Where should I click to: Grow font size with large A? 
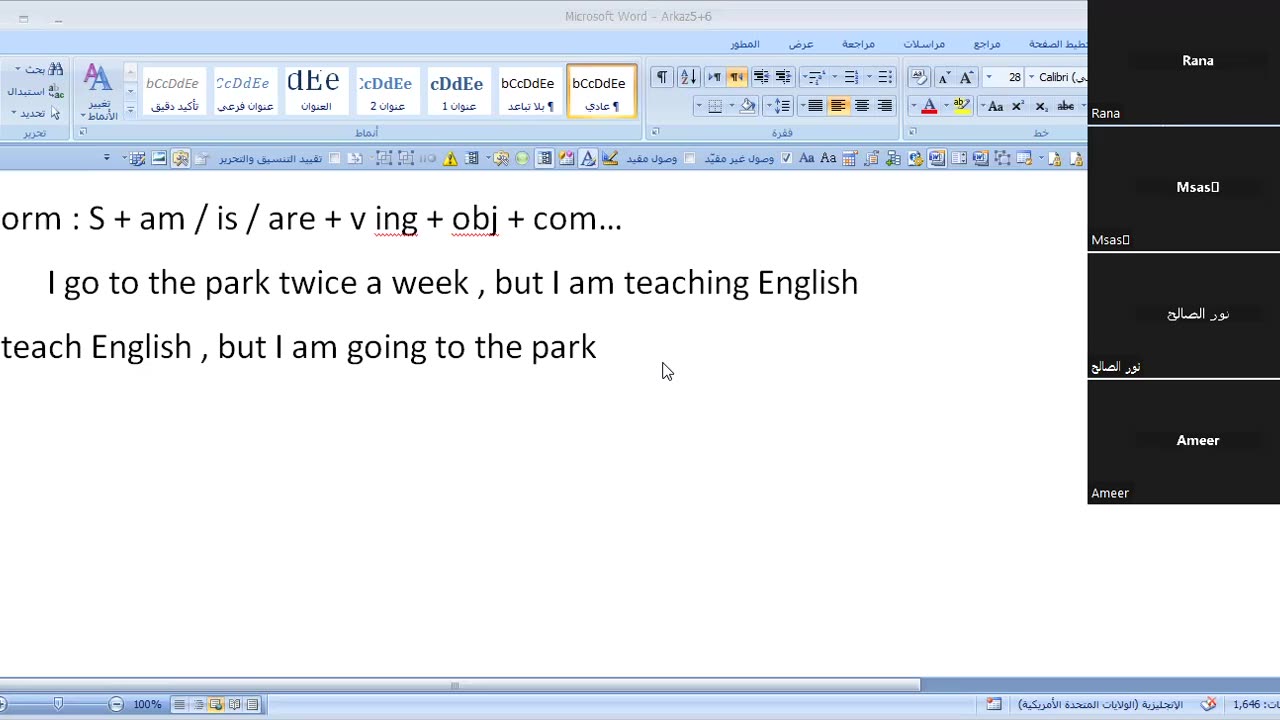[x=966, y=77]
